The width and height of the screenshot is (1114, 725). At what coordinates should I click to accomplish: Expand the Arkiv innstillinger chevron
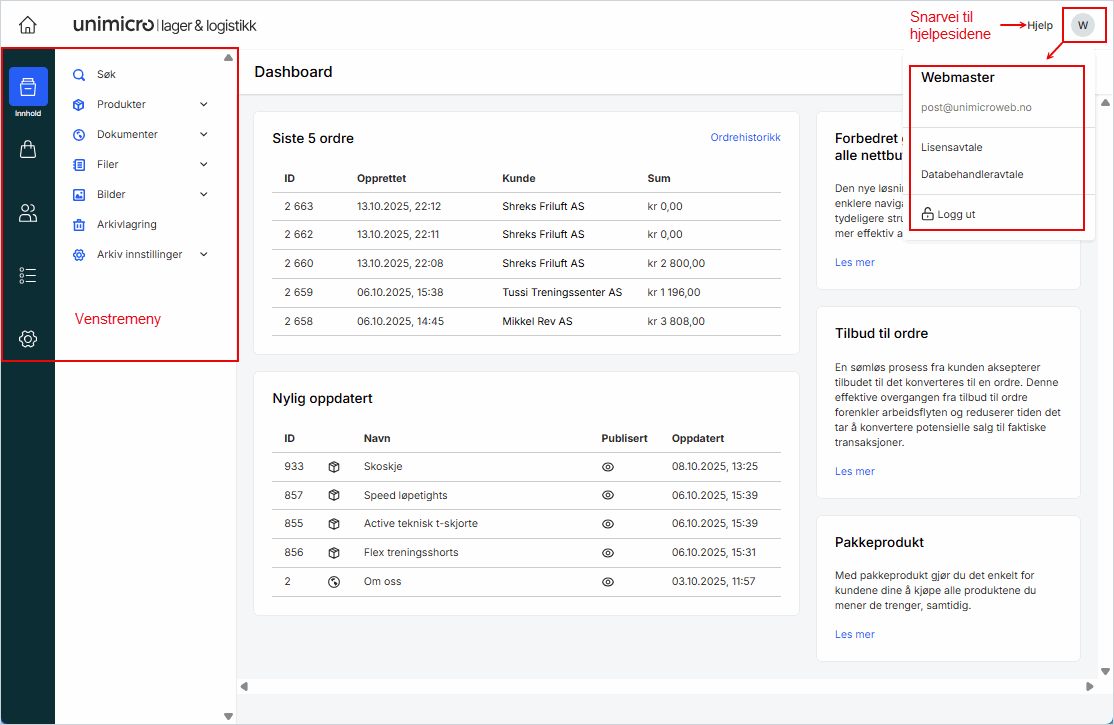pos(204,254)
